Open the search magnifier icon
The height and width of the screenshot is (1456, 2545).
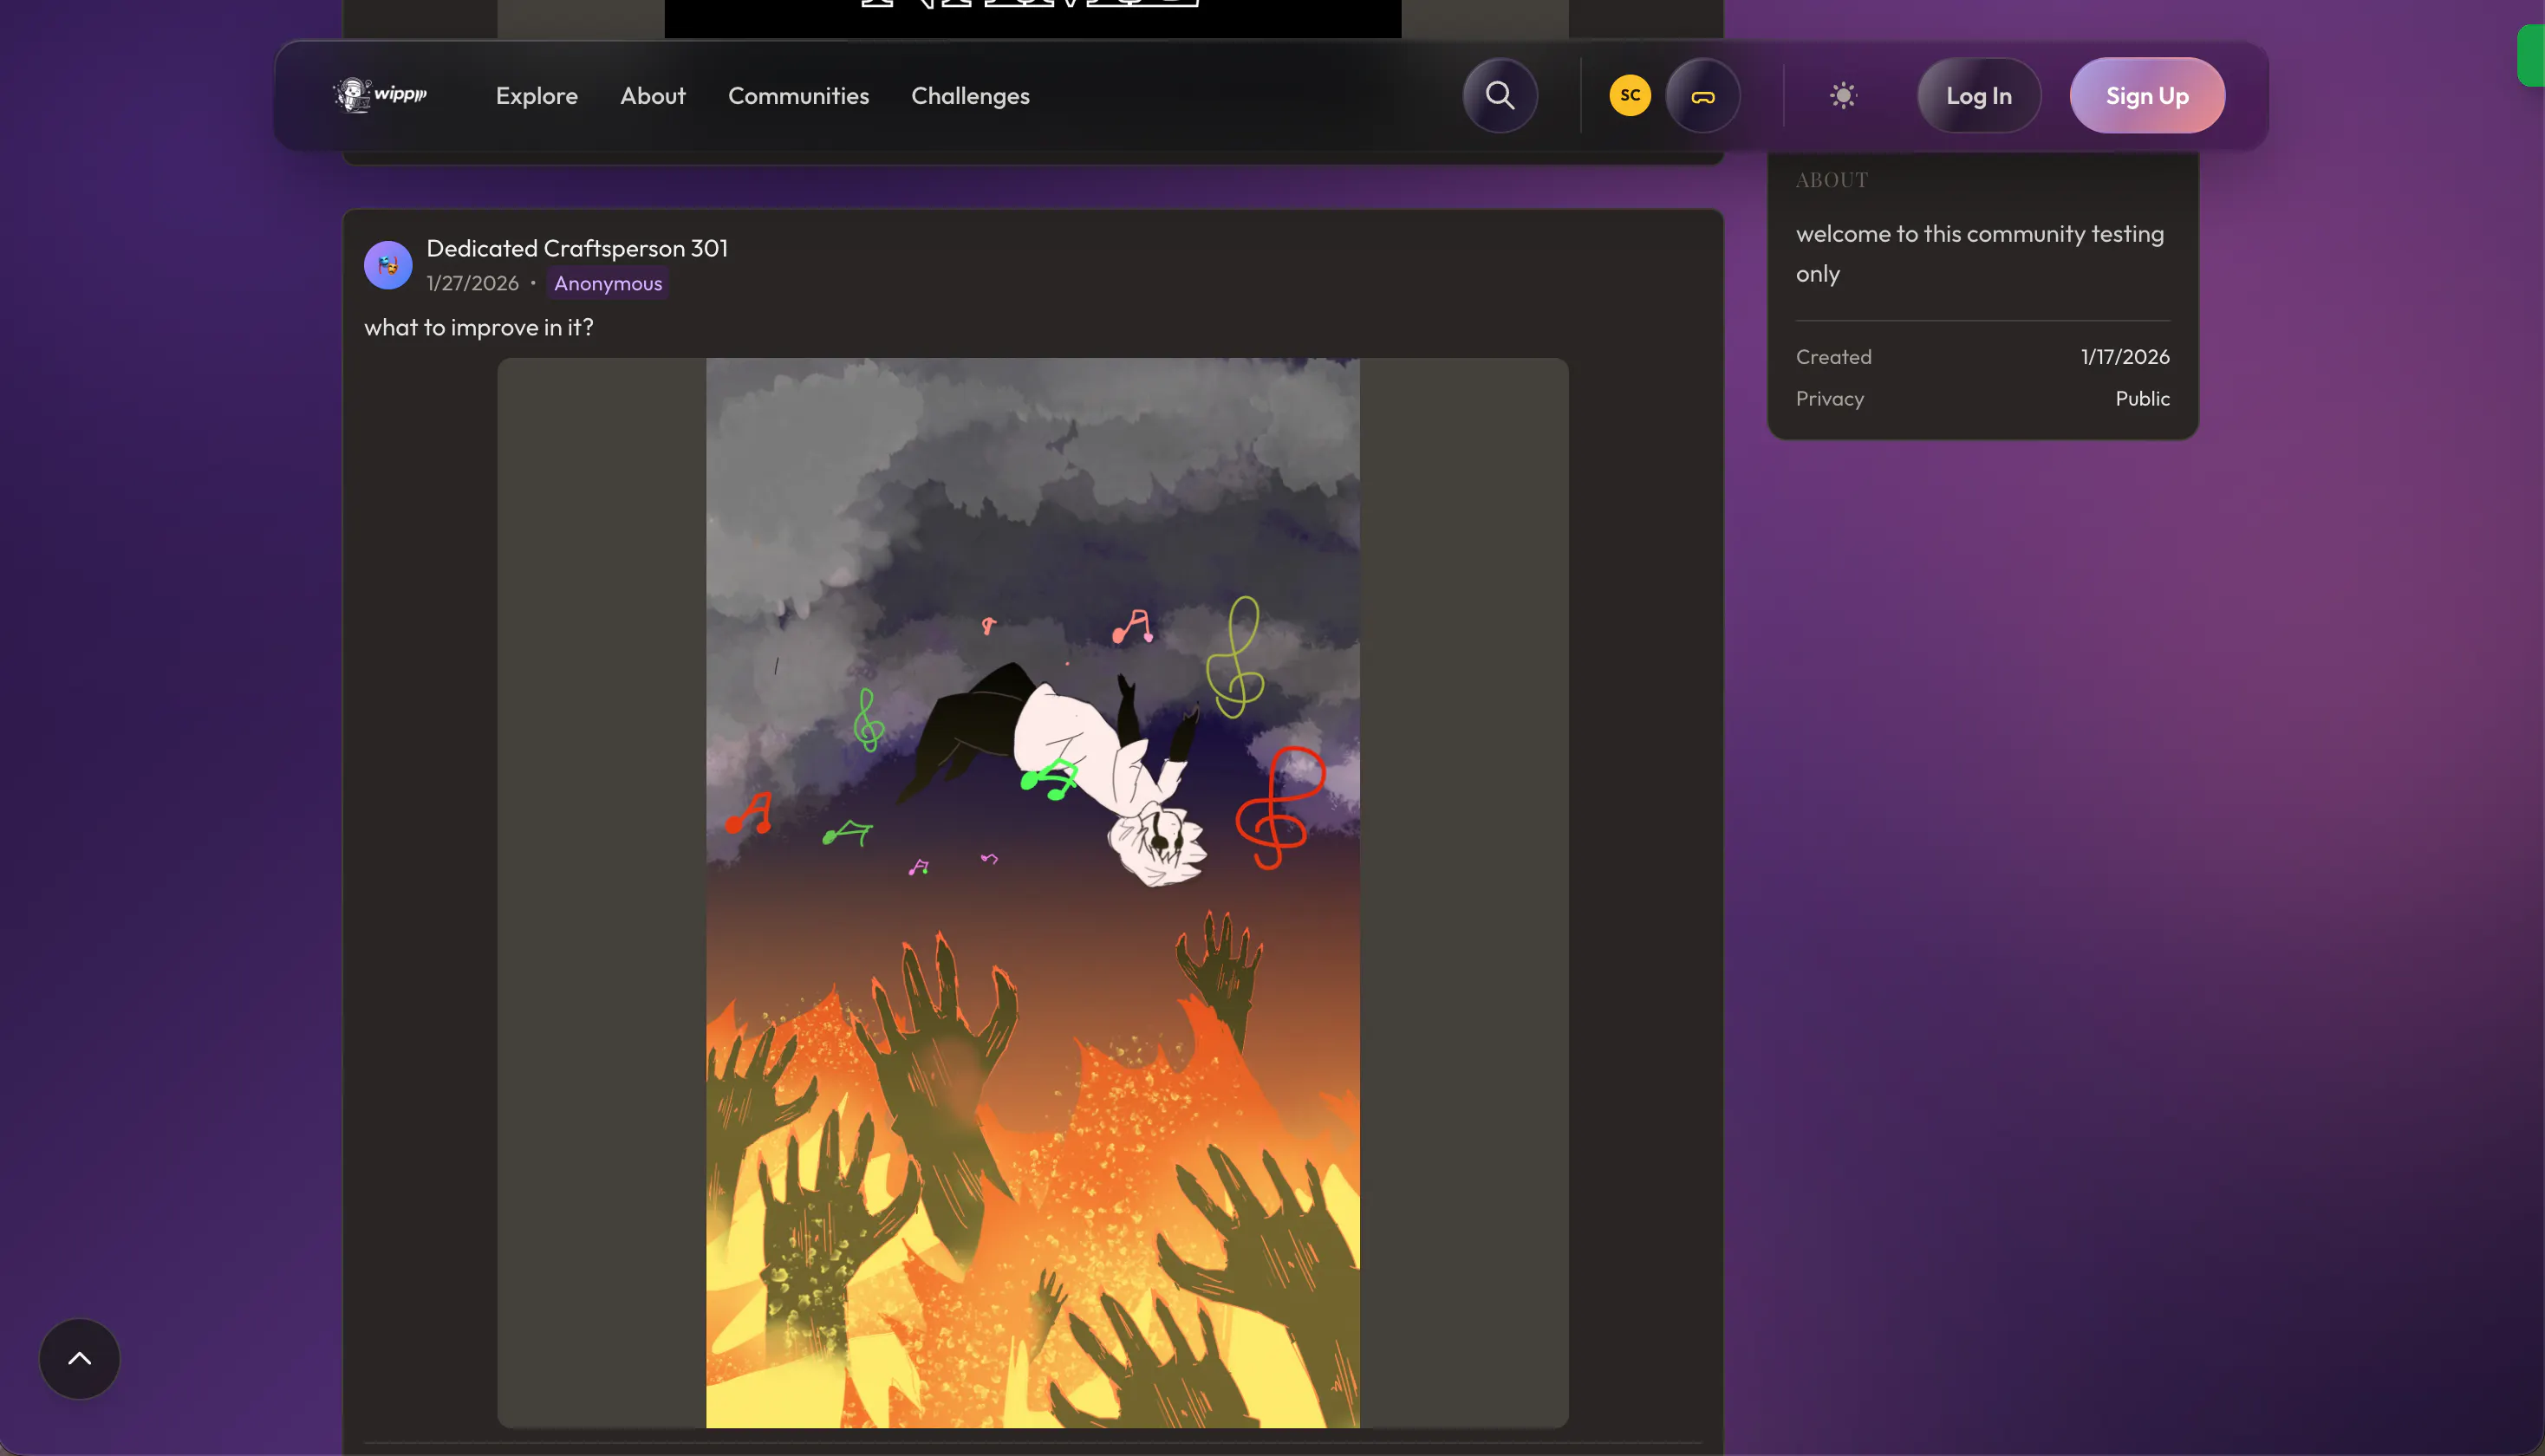[1499, 95]
